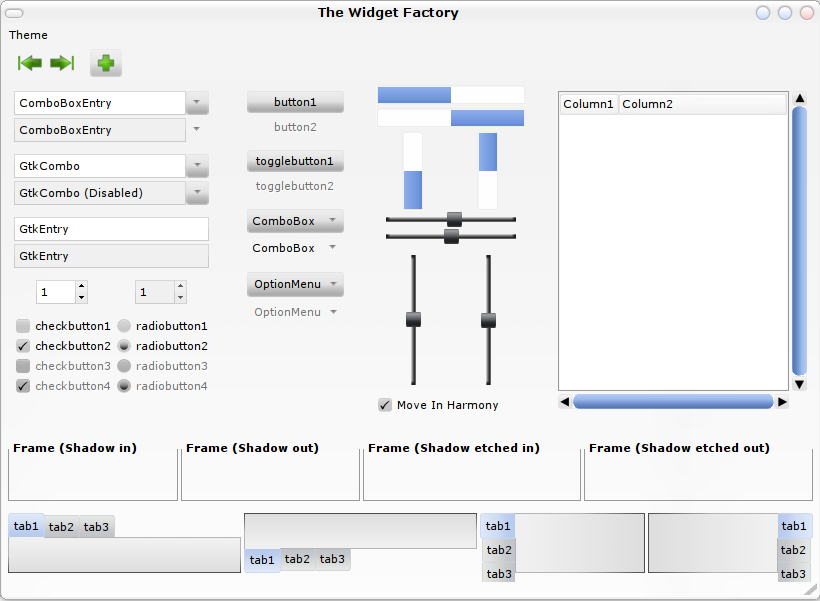Click the tree view vertical scrollbar thumb
Viewport: 820px width, 601px height.
click(x=800, y=241)
